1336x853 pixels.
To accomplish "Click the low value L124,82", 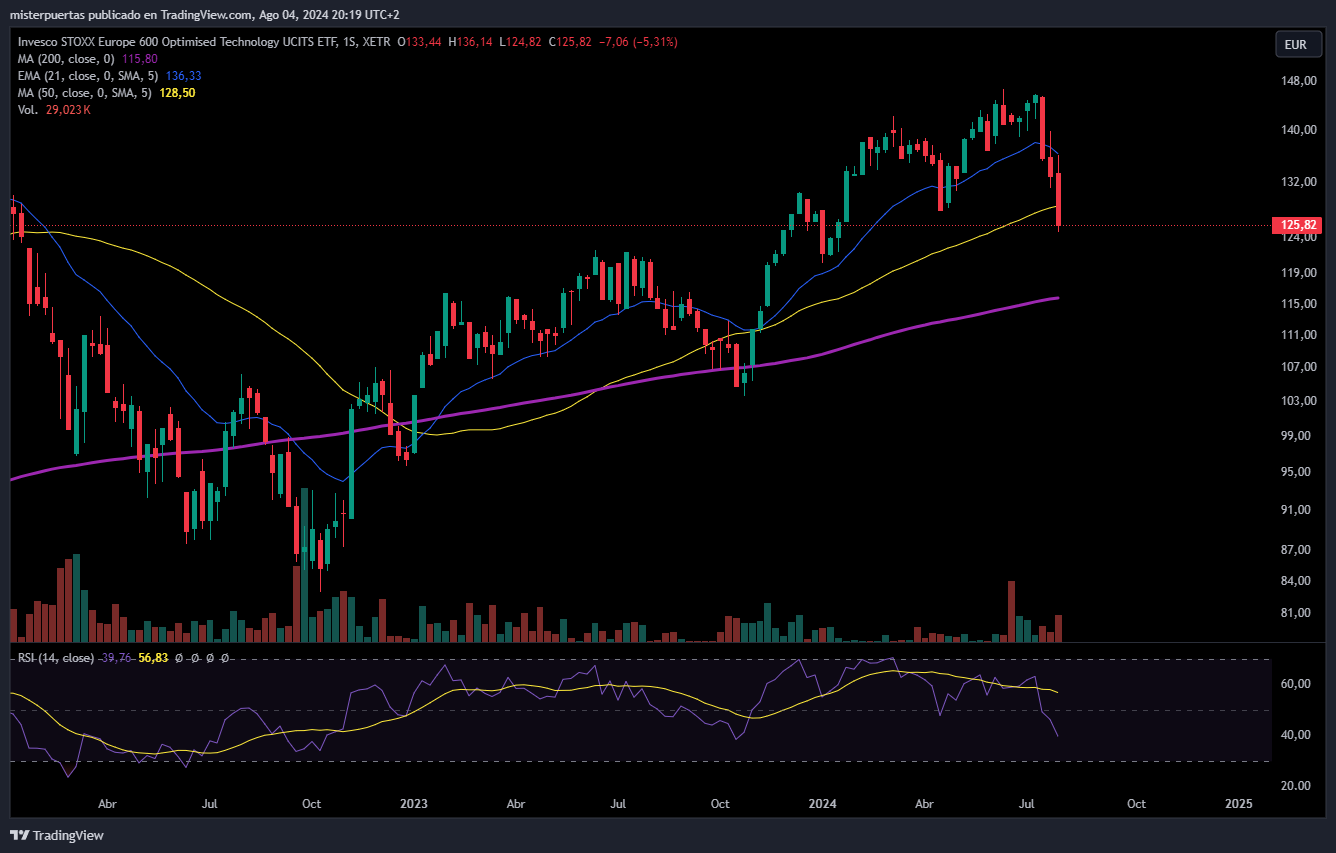I will point(520,42).
